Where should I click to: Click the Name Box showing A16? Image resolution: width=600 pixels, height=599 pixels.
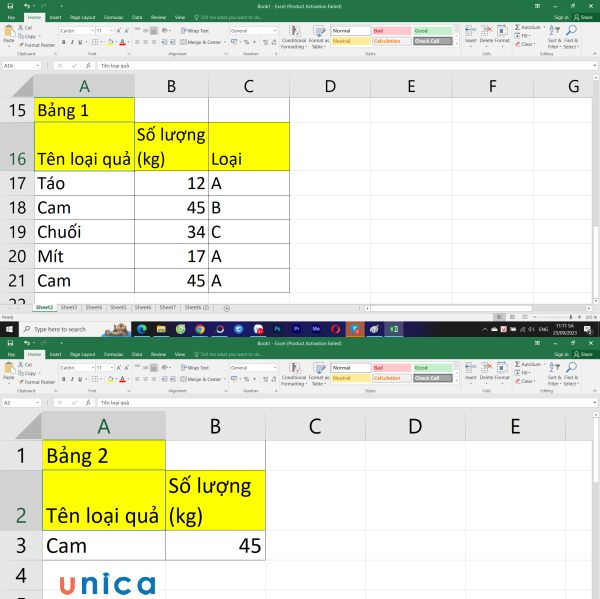tap(21, 66)
